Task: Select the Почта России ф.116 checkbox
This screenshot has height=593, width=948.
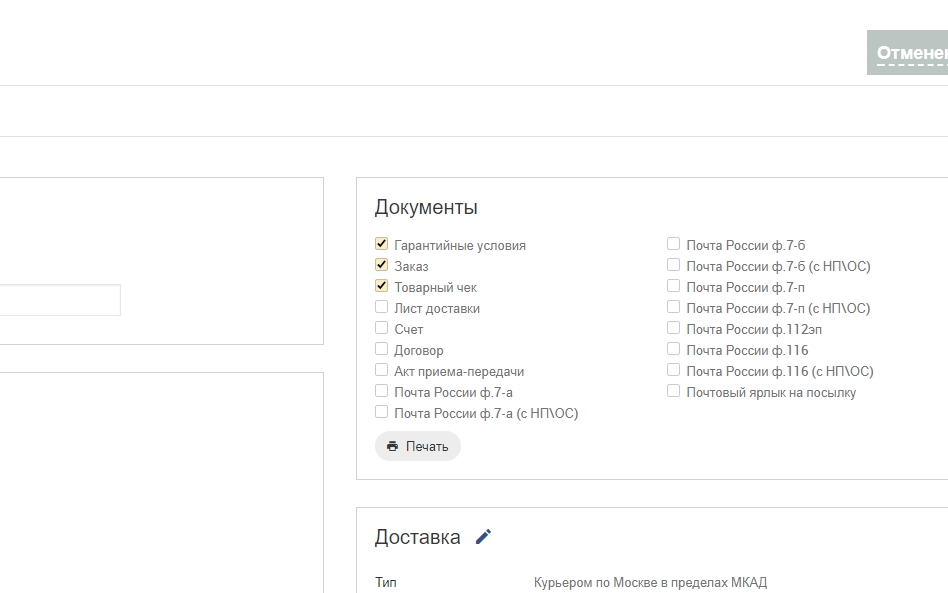Action: [673, 349]
